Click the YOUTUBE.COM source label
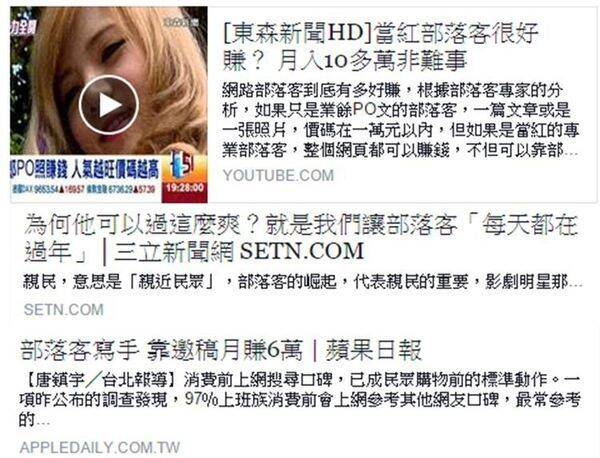The width and height of the screenshot is (600, 458). 278,175
